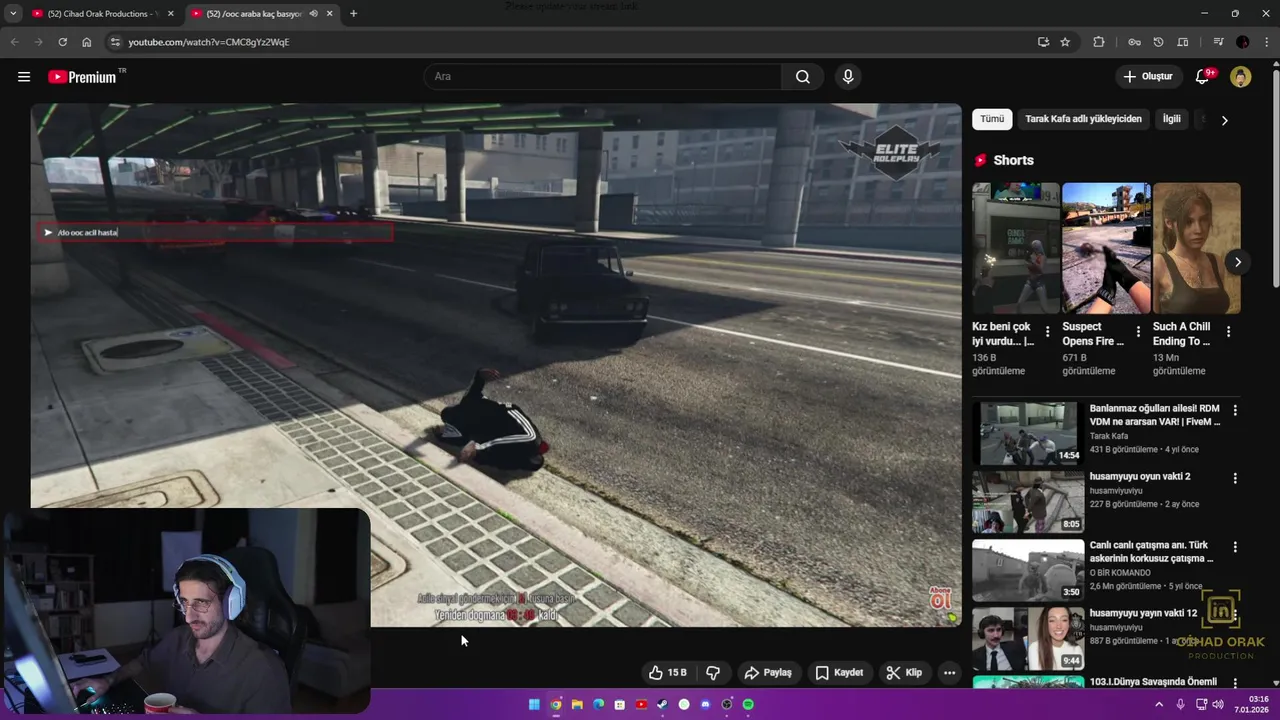This screenshot has height=720, width=1280.
Task: Close the Cihad Orak Productions tab
Action: point(171,14)
